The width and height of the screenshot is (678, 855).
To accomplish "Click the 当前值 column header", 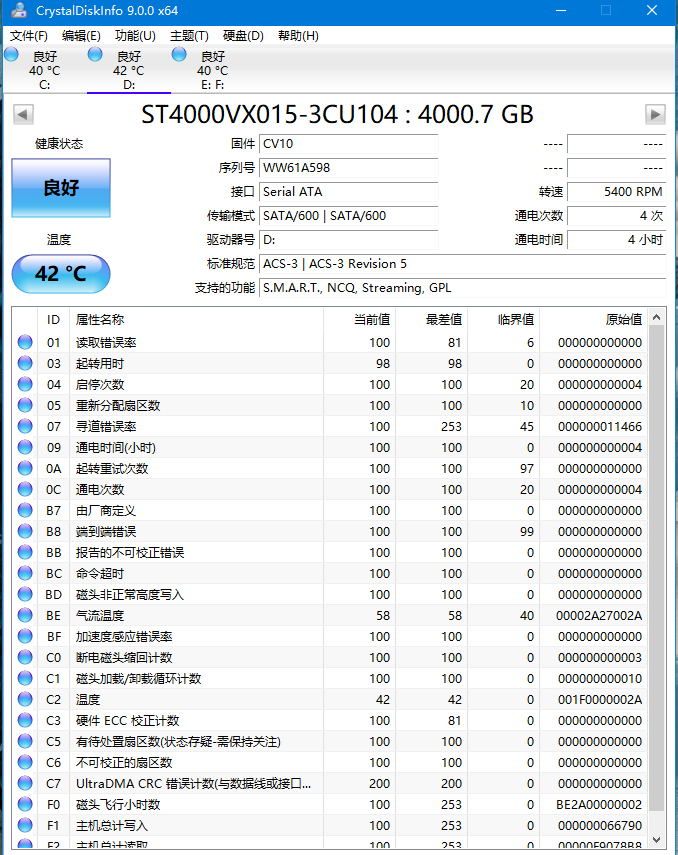I will tap(359, 320).
